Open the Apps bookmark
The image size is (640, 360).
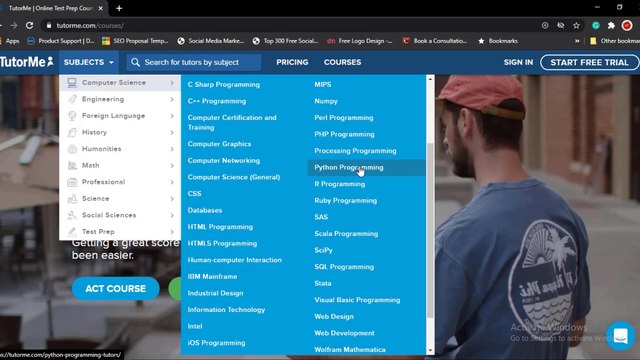click(10, 41)
